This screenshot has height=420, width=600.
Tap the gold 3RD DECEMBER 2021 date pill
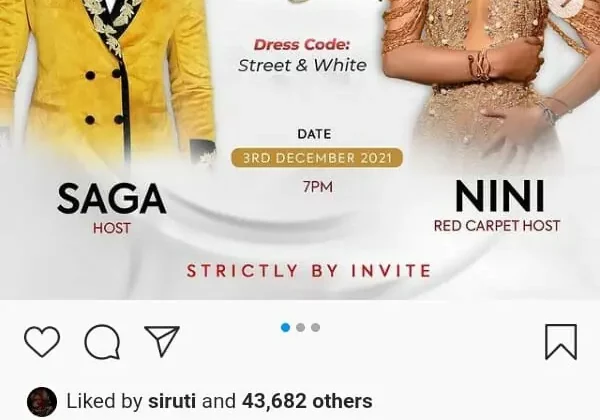point(317,158)
